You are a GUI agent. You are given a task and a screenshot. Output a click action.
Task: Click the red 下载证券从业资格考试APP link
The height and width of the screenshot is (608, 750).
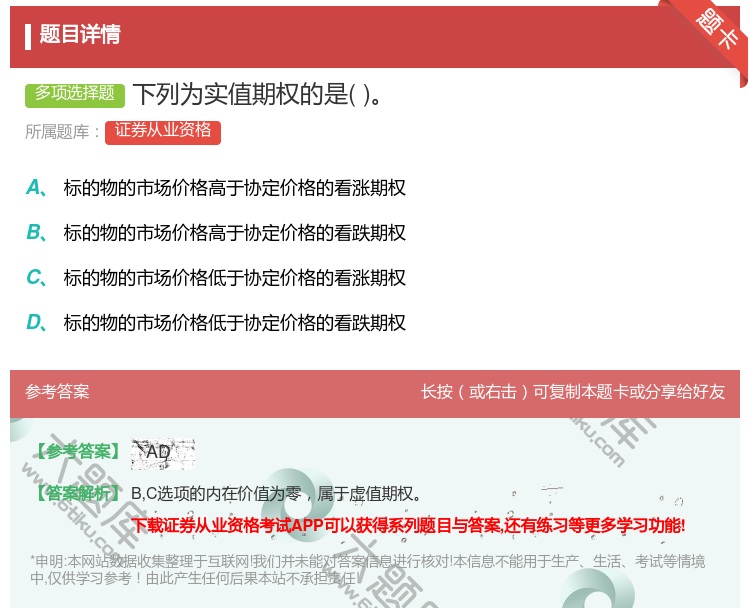pos(408,525)
